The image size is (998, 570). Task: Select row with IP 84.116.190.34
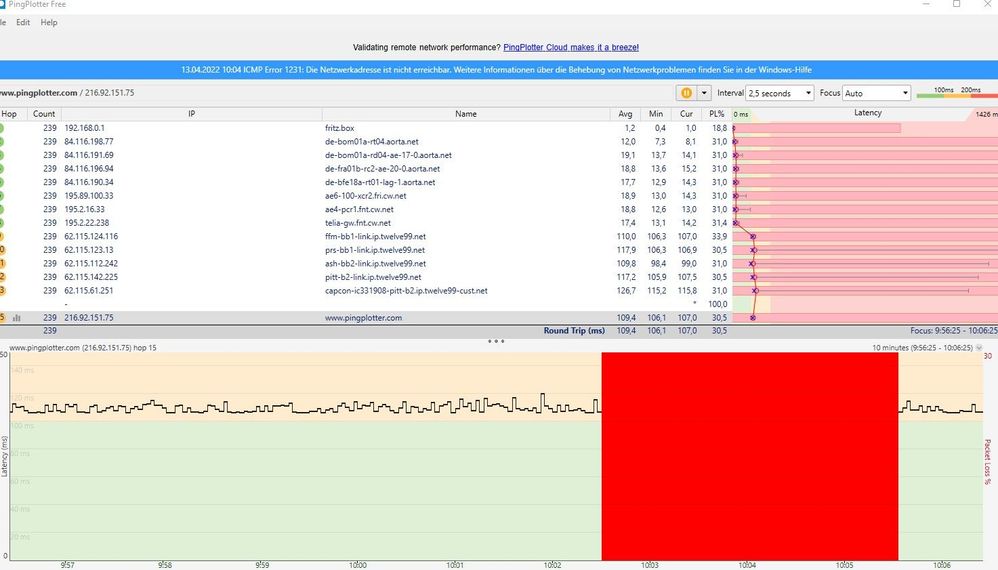pyautogui.click(x=499, y=182)
